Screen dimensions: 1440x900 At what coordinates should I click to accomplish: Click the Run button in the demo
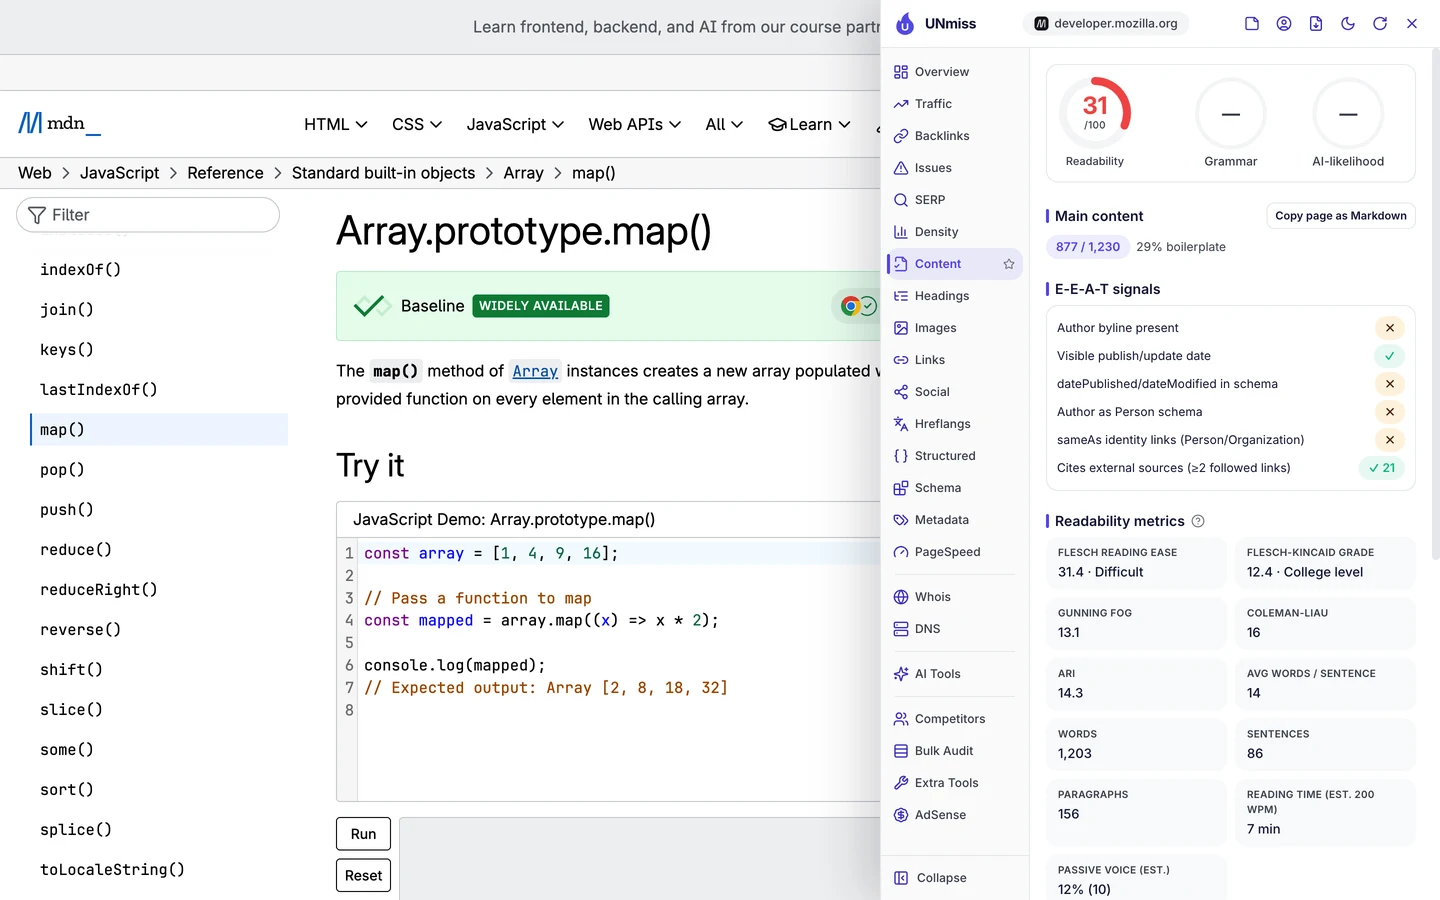click(363, 834)
